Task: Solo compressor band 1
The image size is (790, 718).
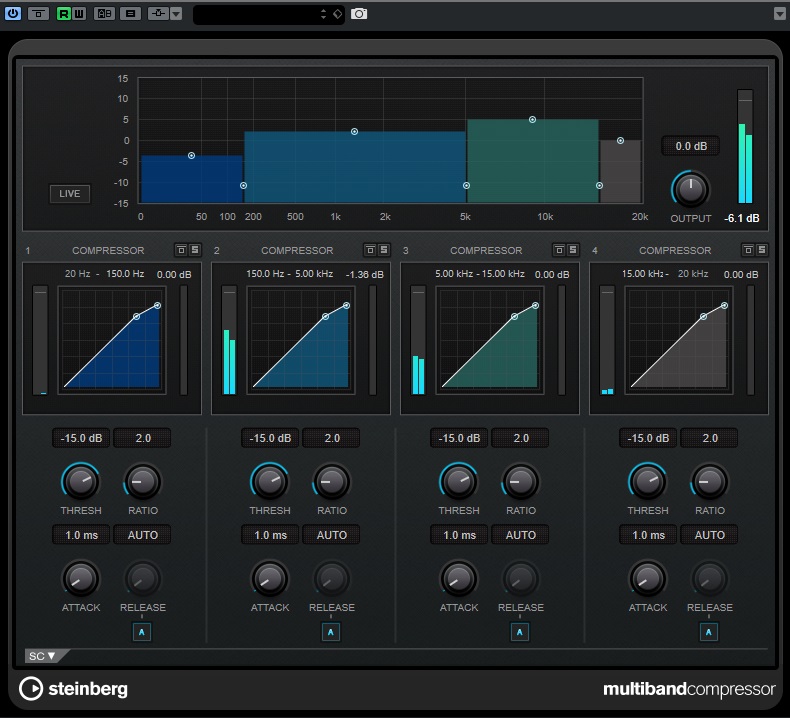Action: coord(195,249)
